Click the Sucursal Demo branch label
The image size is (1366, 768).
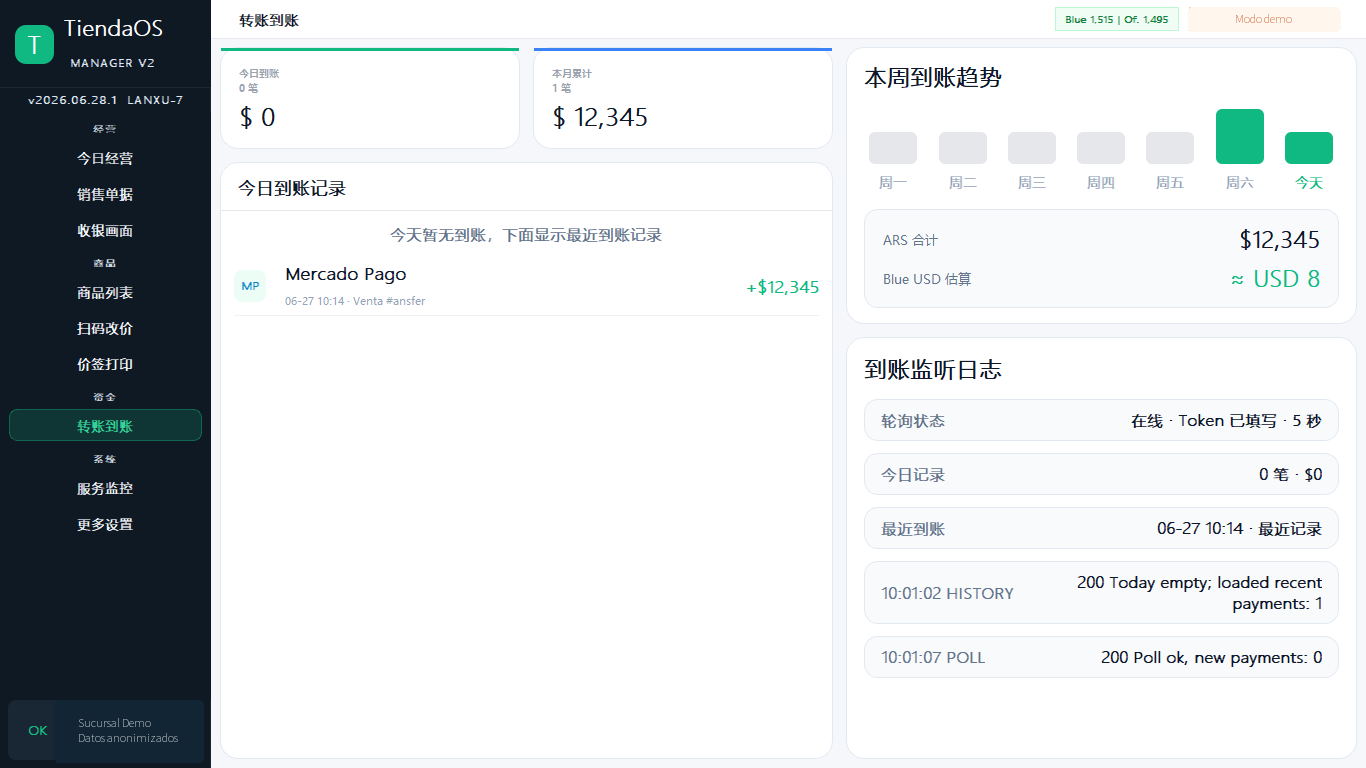(115, 723)
